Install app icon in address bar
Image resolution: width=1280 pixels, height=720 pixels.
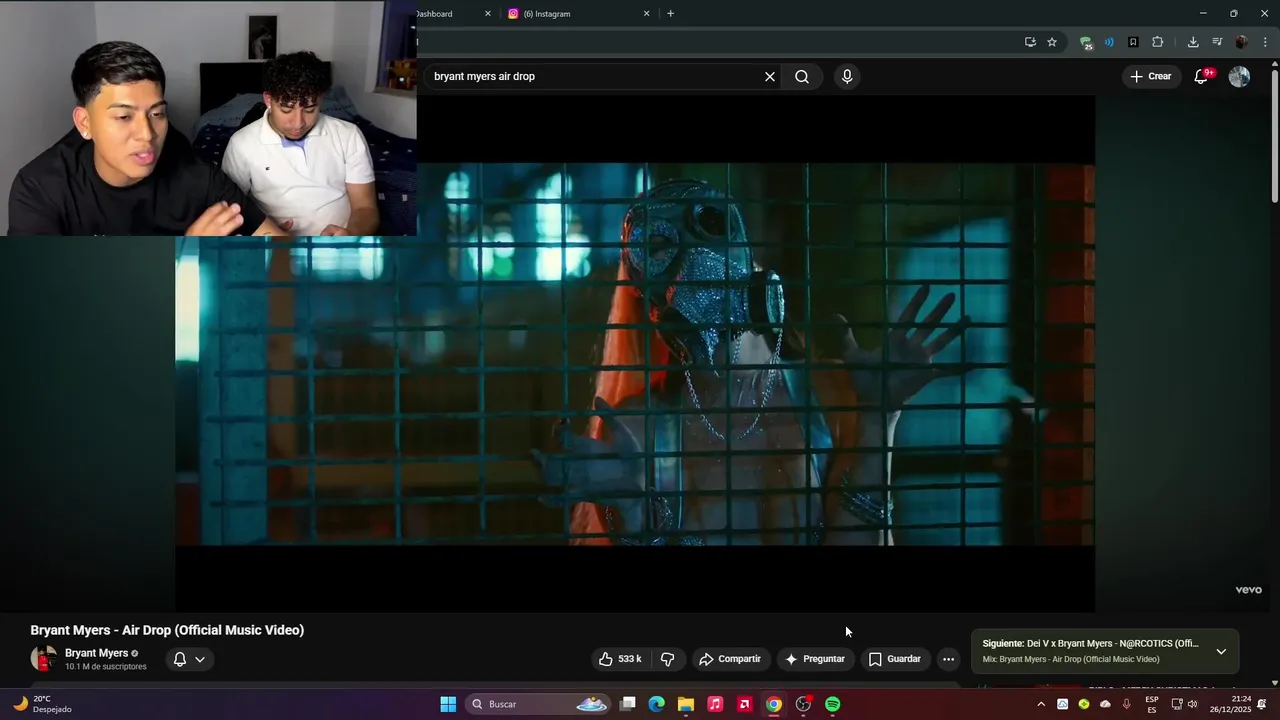click(x=1030, y=42)
